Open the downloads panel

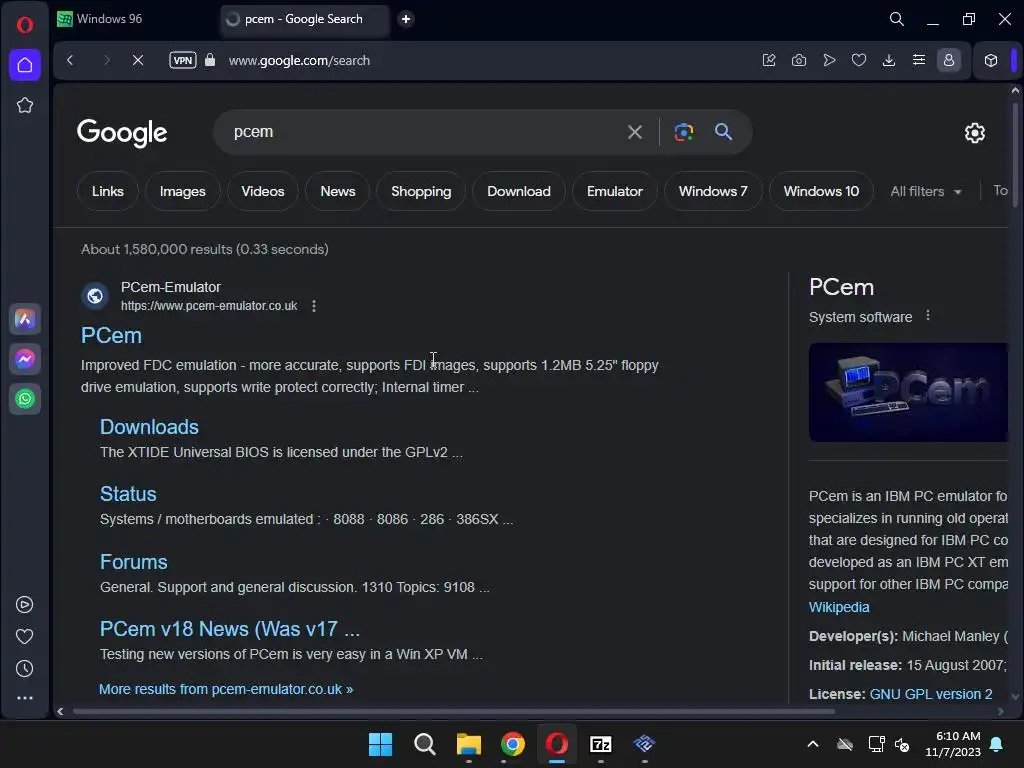(x=889, y=60)
